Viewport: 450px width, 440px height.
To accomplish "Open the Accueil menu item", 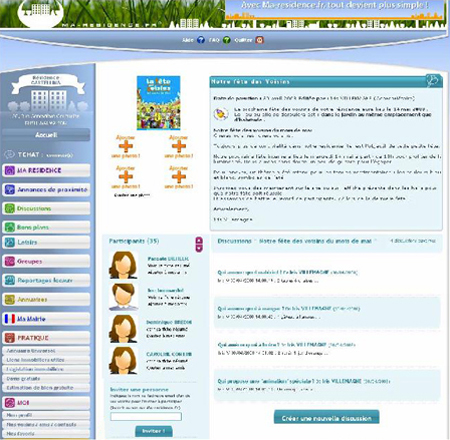I will [46, 135].
